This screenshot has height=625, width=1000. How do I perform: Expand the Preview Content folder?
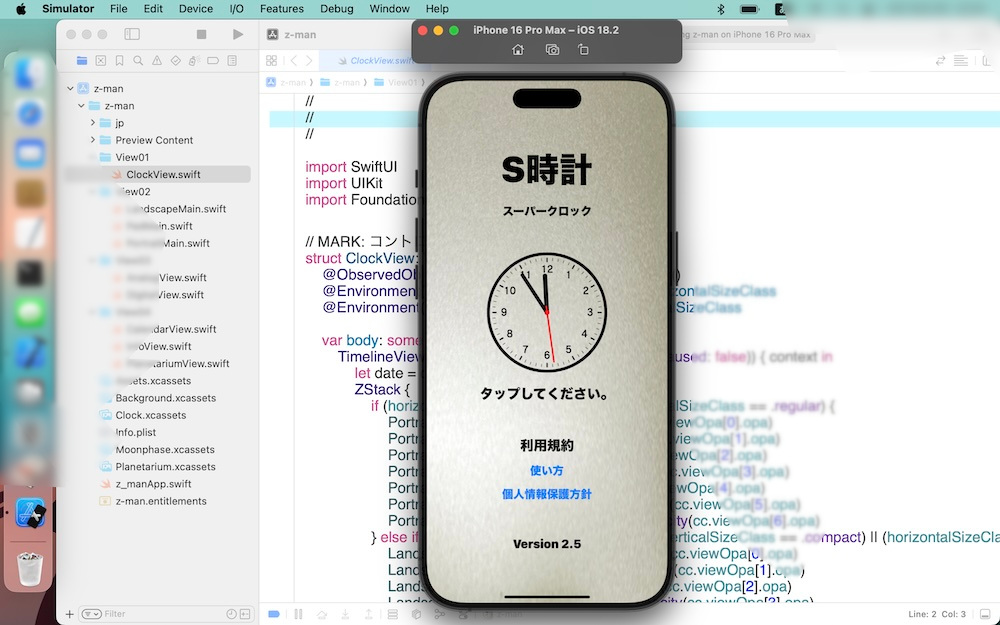point(93,140)
